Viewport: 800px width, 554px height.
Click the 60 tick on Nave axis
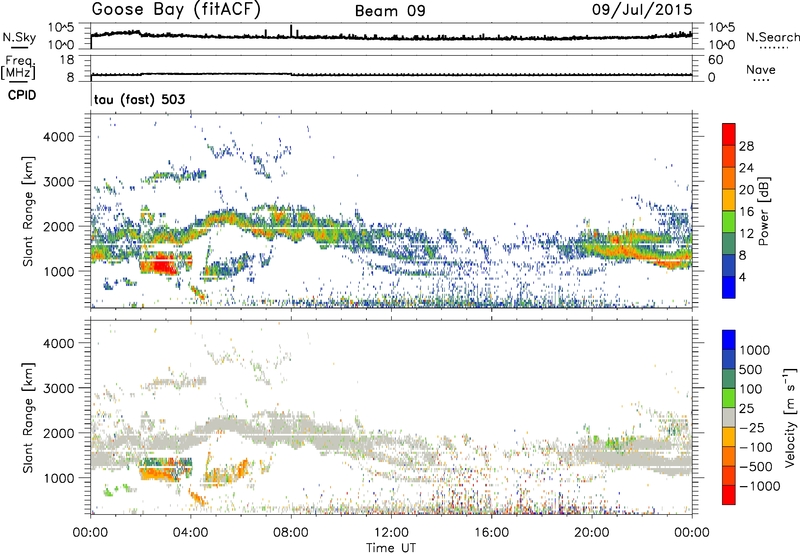pos(715,60)
